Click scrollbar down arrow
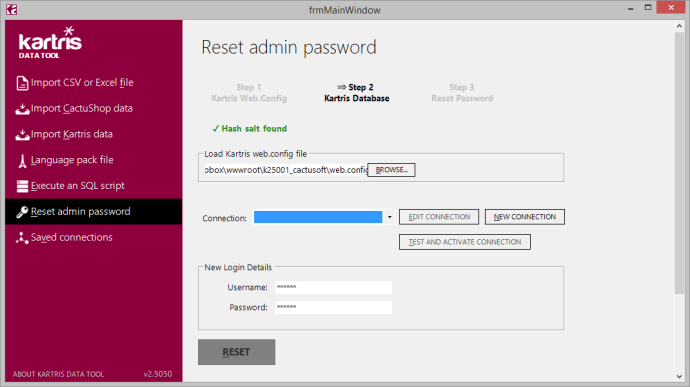 (679, 376)
